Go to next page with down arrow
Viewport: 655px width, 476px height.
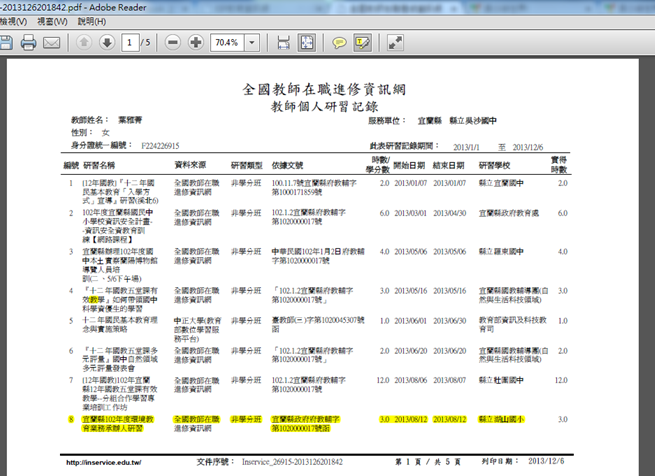[x=105, y=43]
